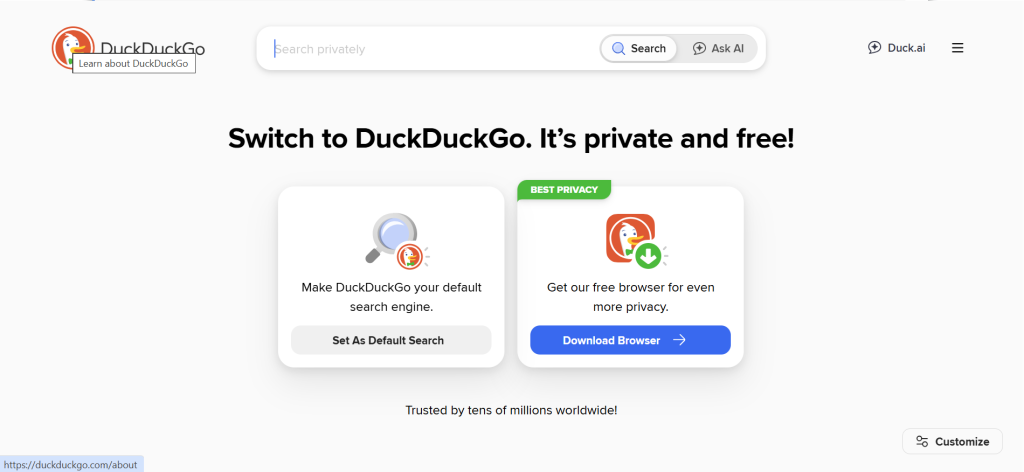Click the magnifier icon in the Search toggle
Image resolution: width=1024 pixels, height=472 pixels.
tap(618, 48)
